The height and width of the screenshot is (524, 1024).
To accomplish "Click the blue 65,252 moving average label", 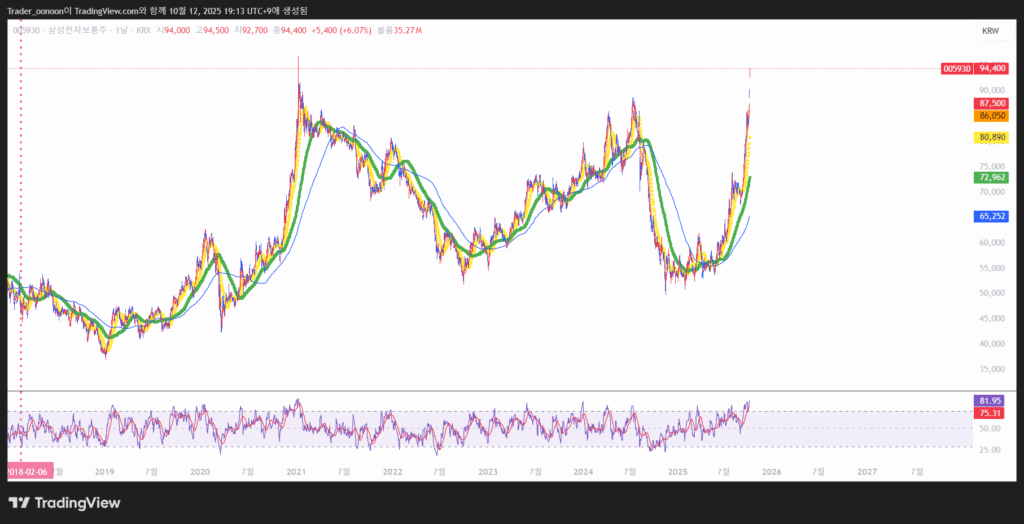I will 991,216.
